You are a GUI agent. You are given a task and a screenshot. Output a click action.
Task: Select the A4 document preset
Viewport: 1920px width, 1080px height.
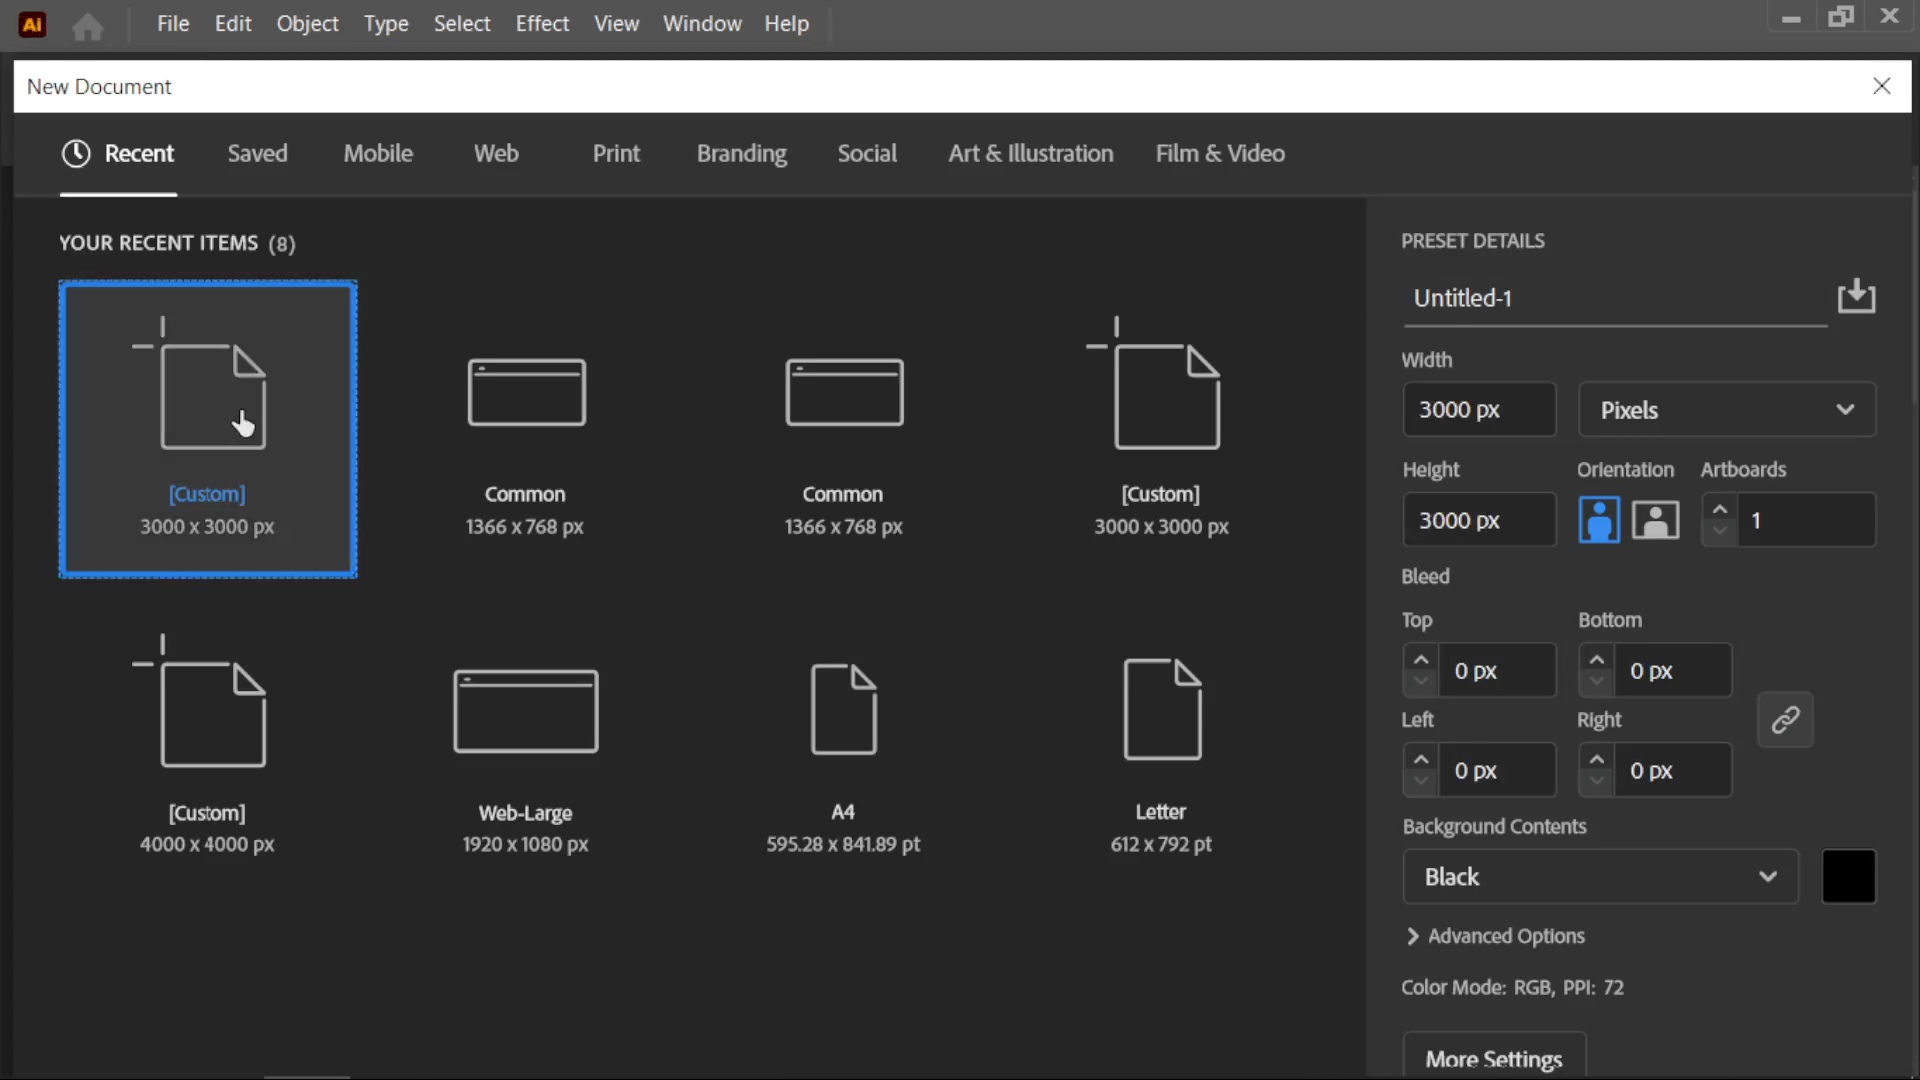(843, 747)
